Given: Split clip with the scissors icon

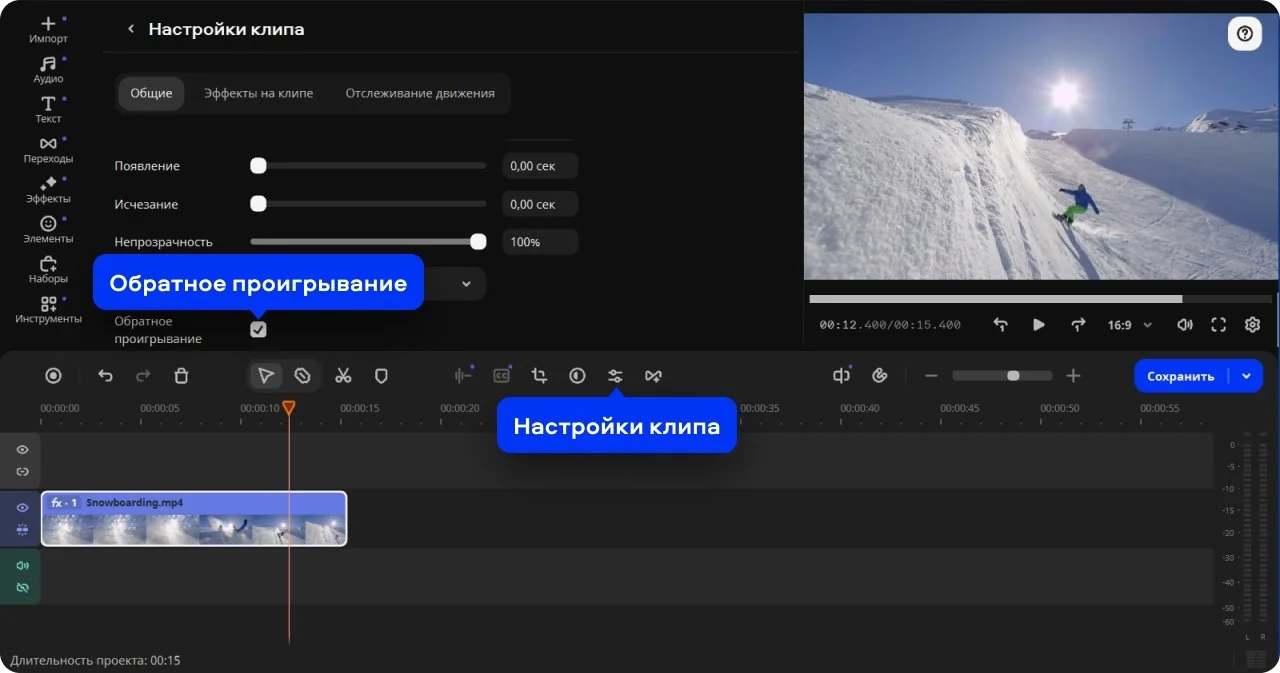Looking at the screenshot, I should (x=343, y=376).
